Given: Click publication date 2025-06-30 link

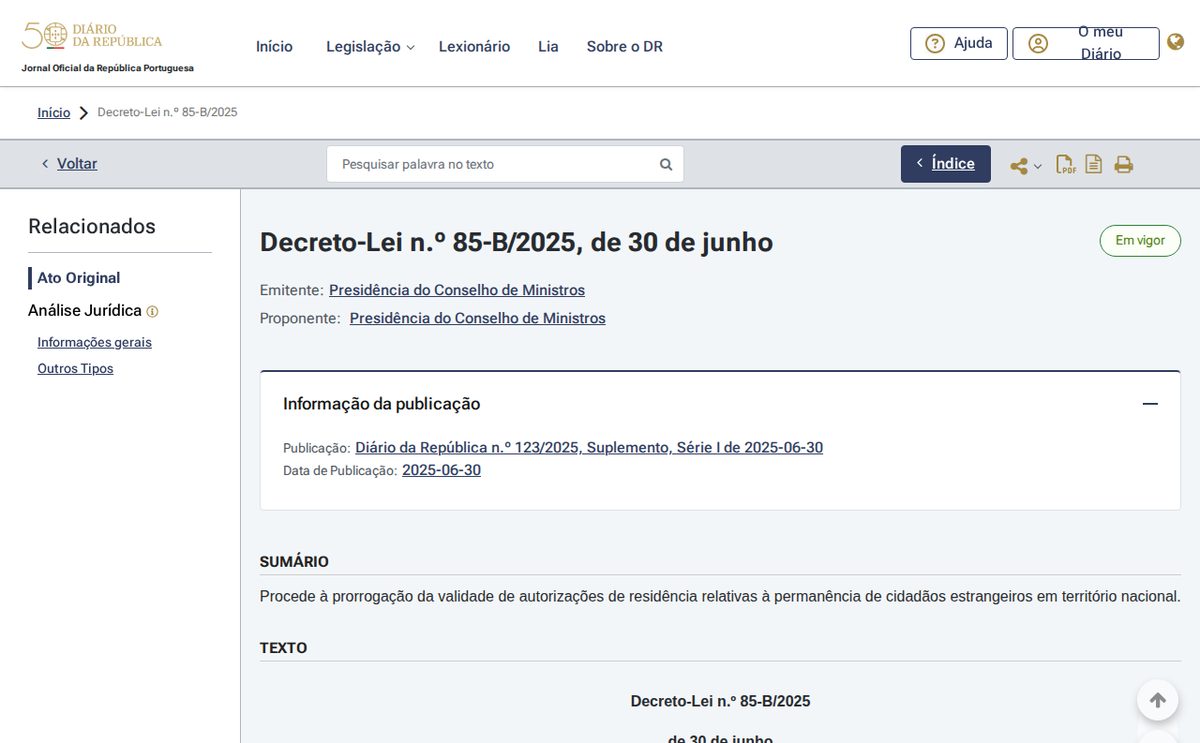Looking at the screenshot, I should [x=441, y=470].
